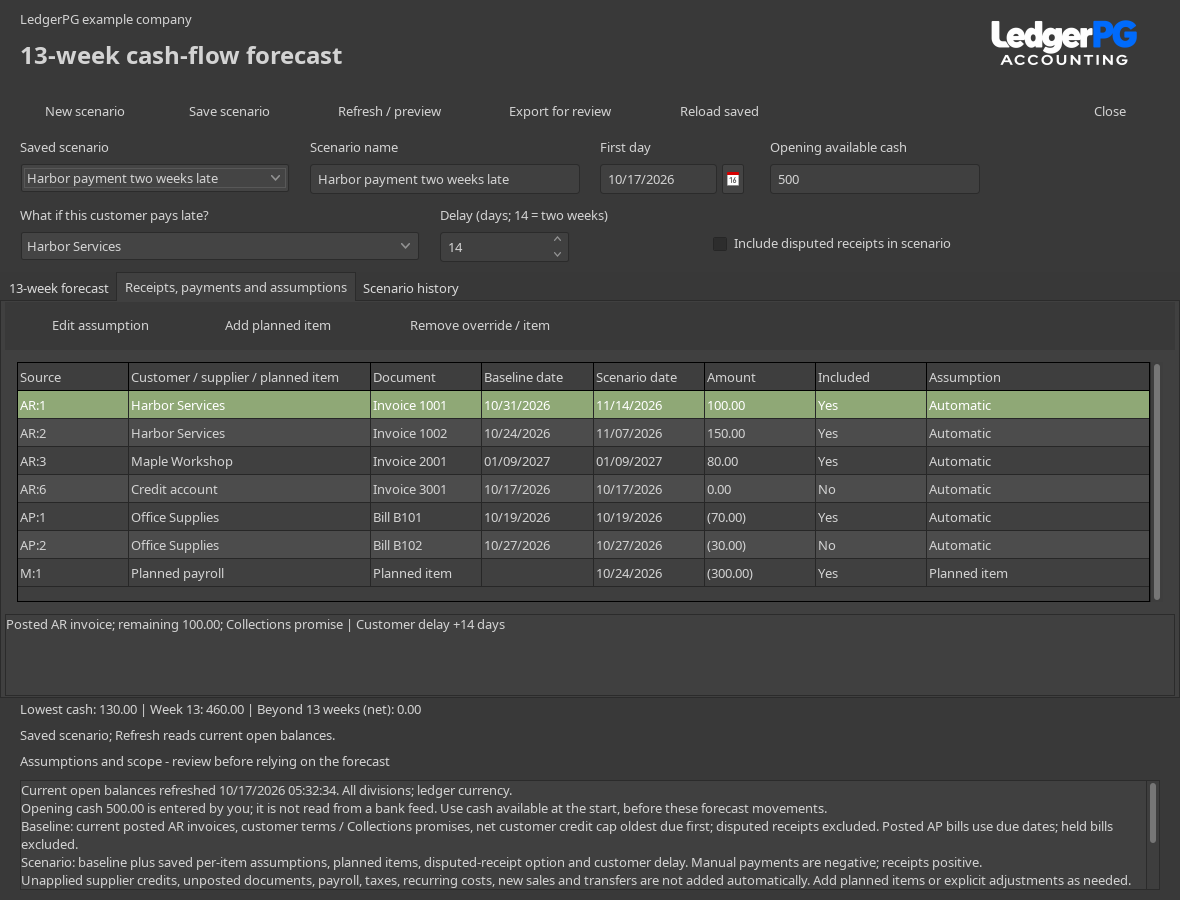Image resolution: width=1180 pixels, height=900 pixels.
Task: Click the Amount column header
Action: [760, 377]
